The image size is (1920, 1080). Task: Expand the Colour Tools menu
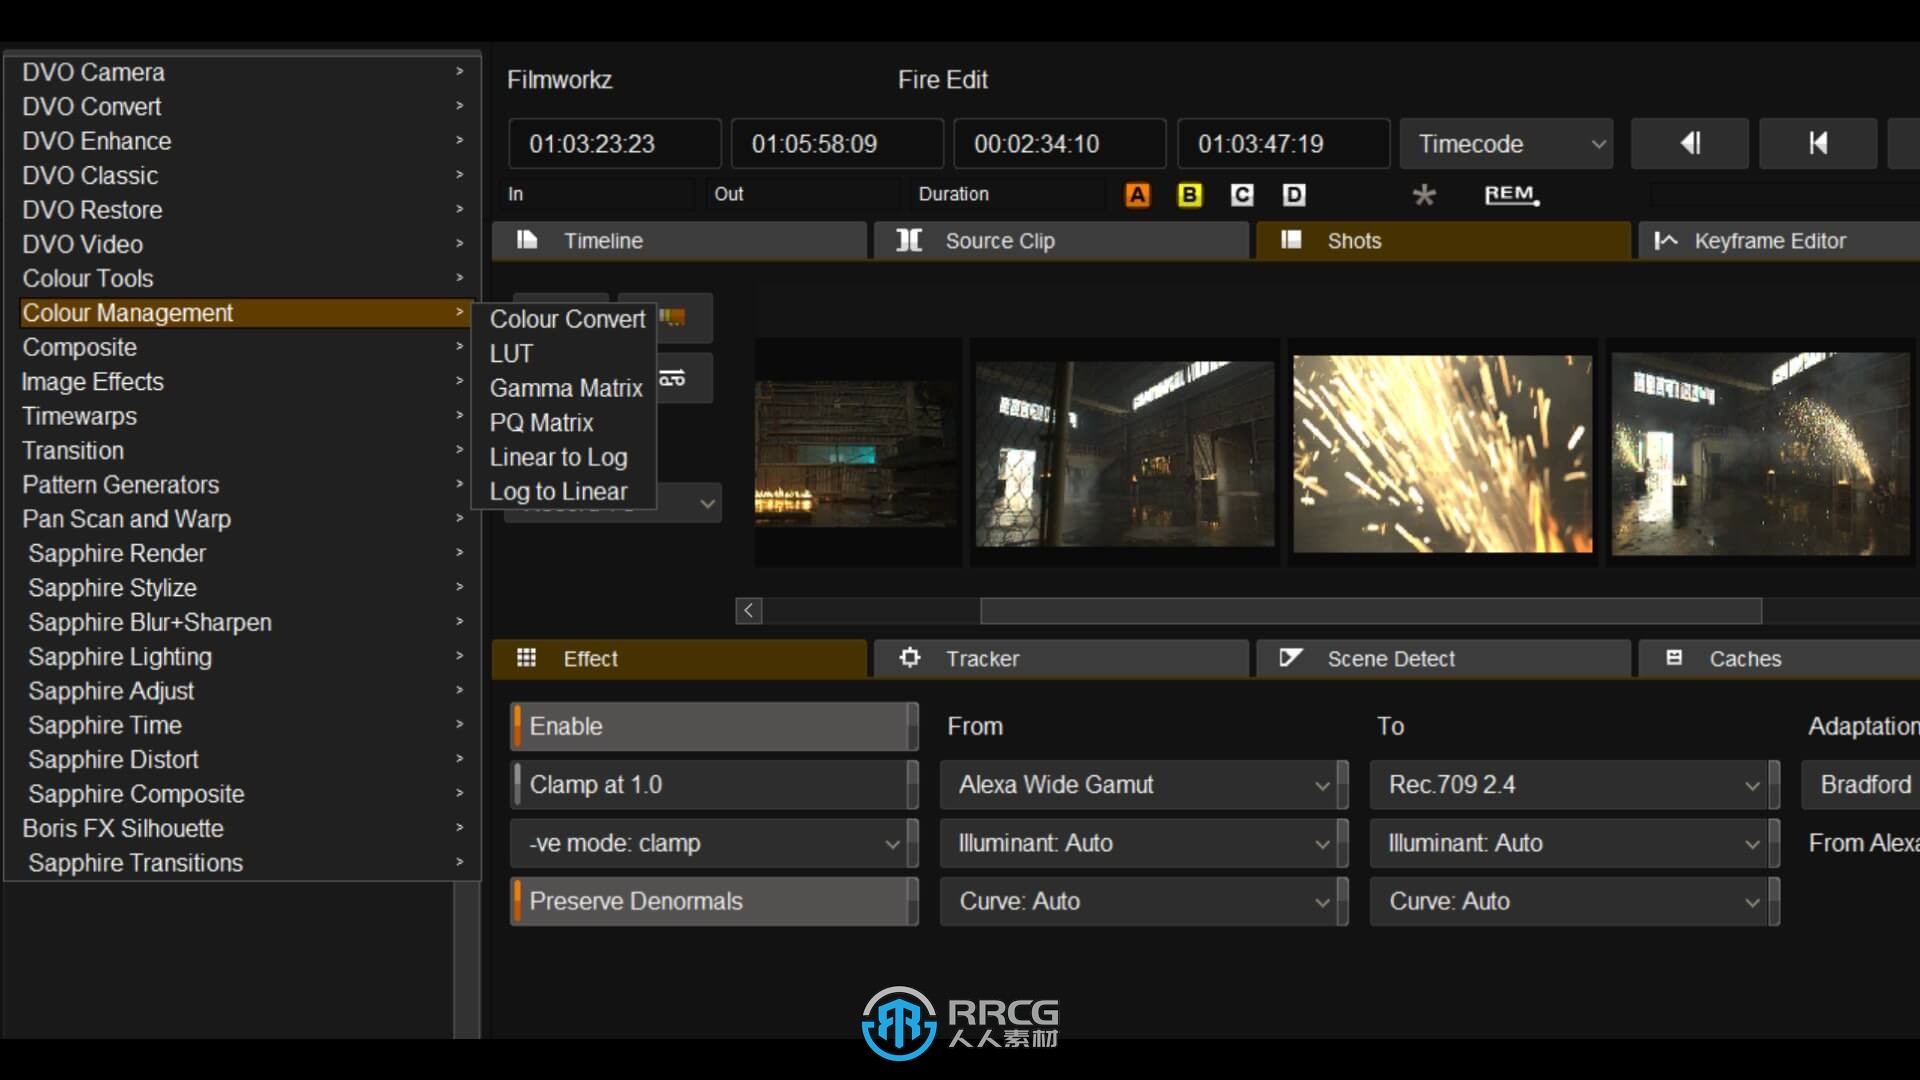tap(243, 278)
